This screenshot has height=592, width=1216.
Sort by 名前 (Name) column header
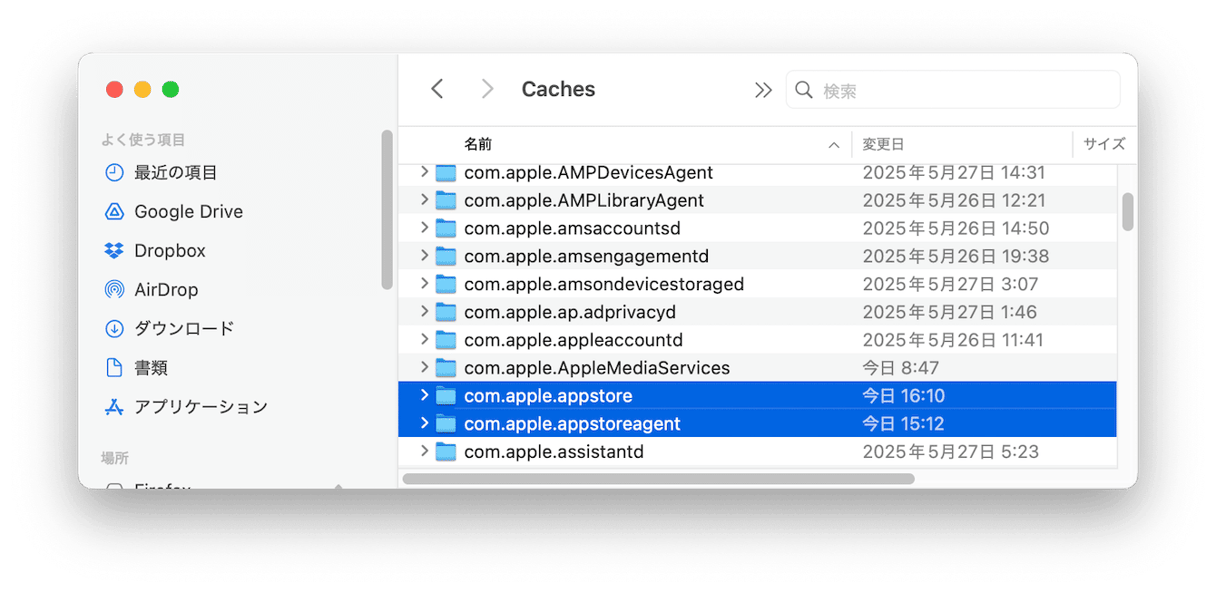pos(478,145)
